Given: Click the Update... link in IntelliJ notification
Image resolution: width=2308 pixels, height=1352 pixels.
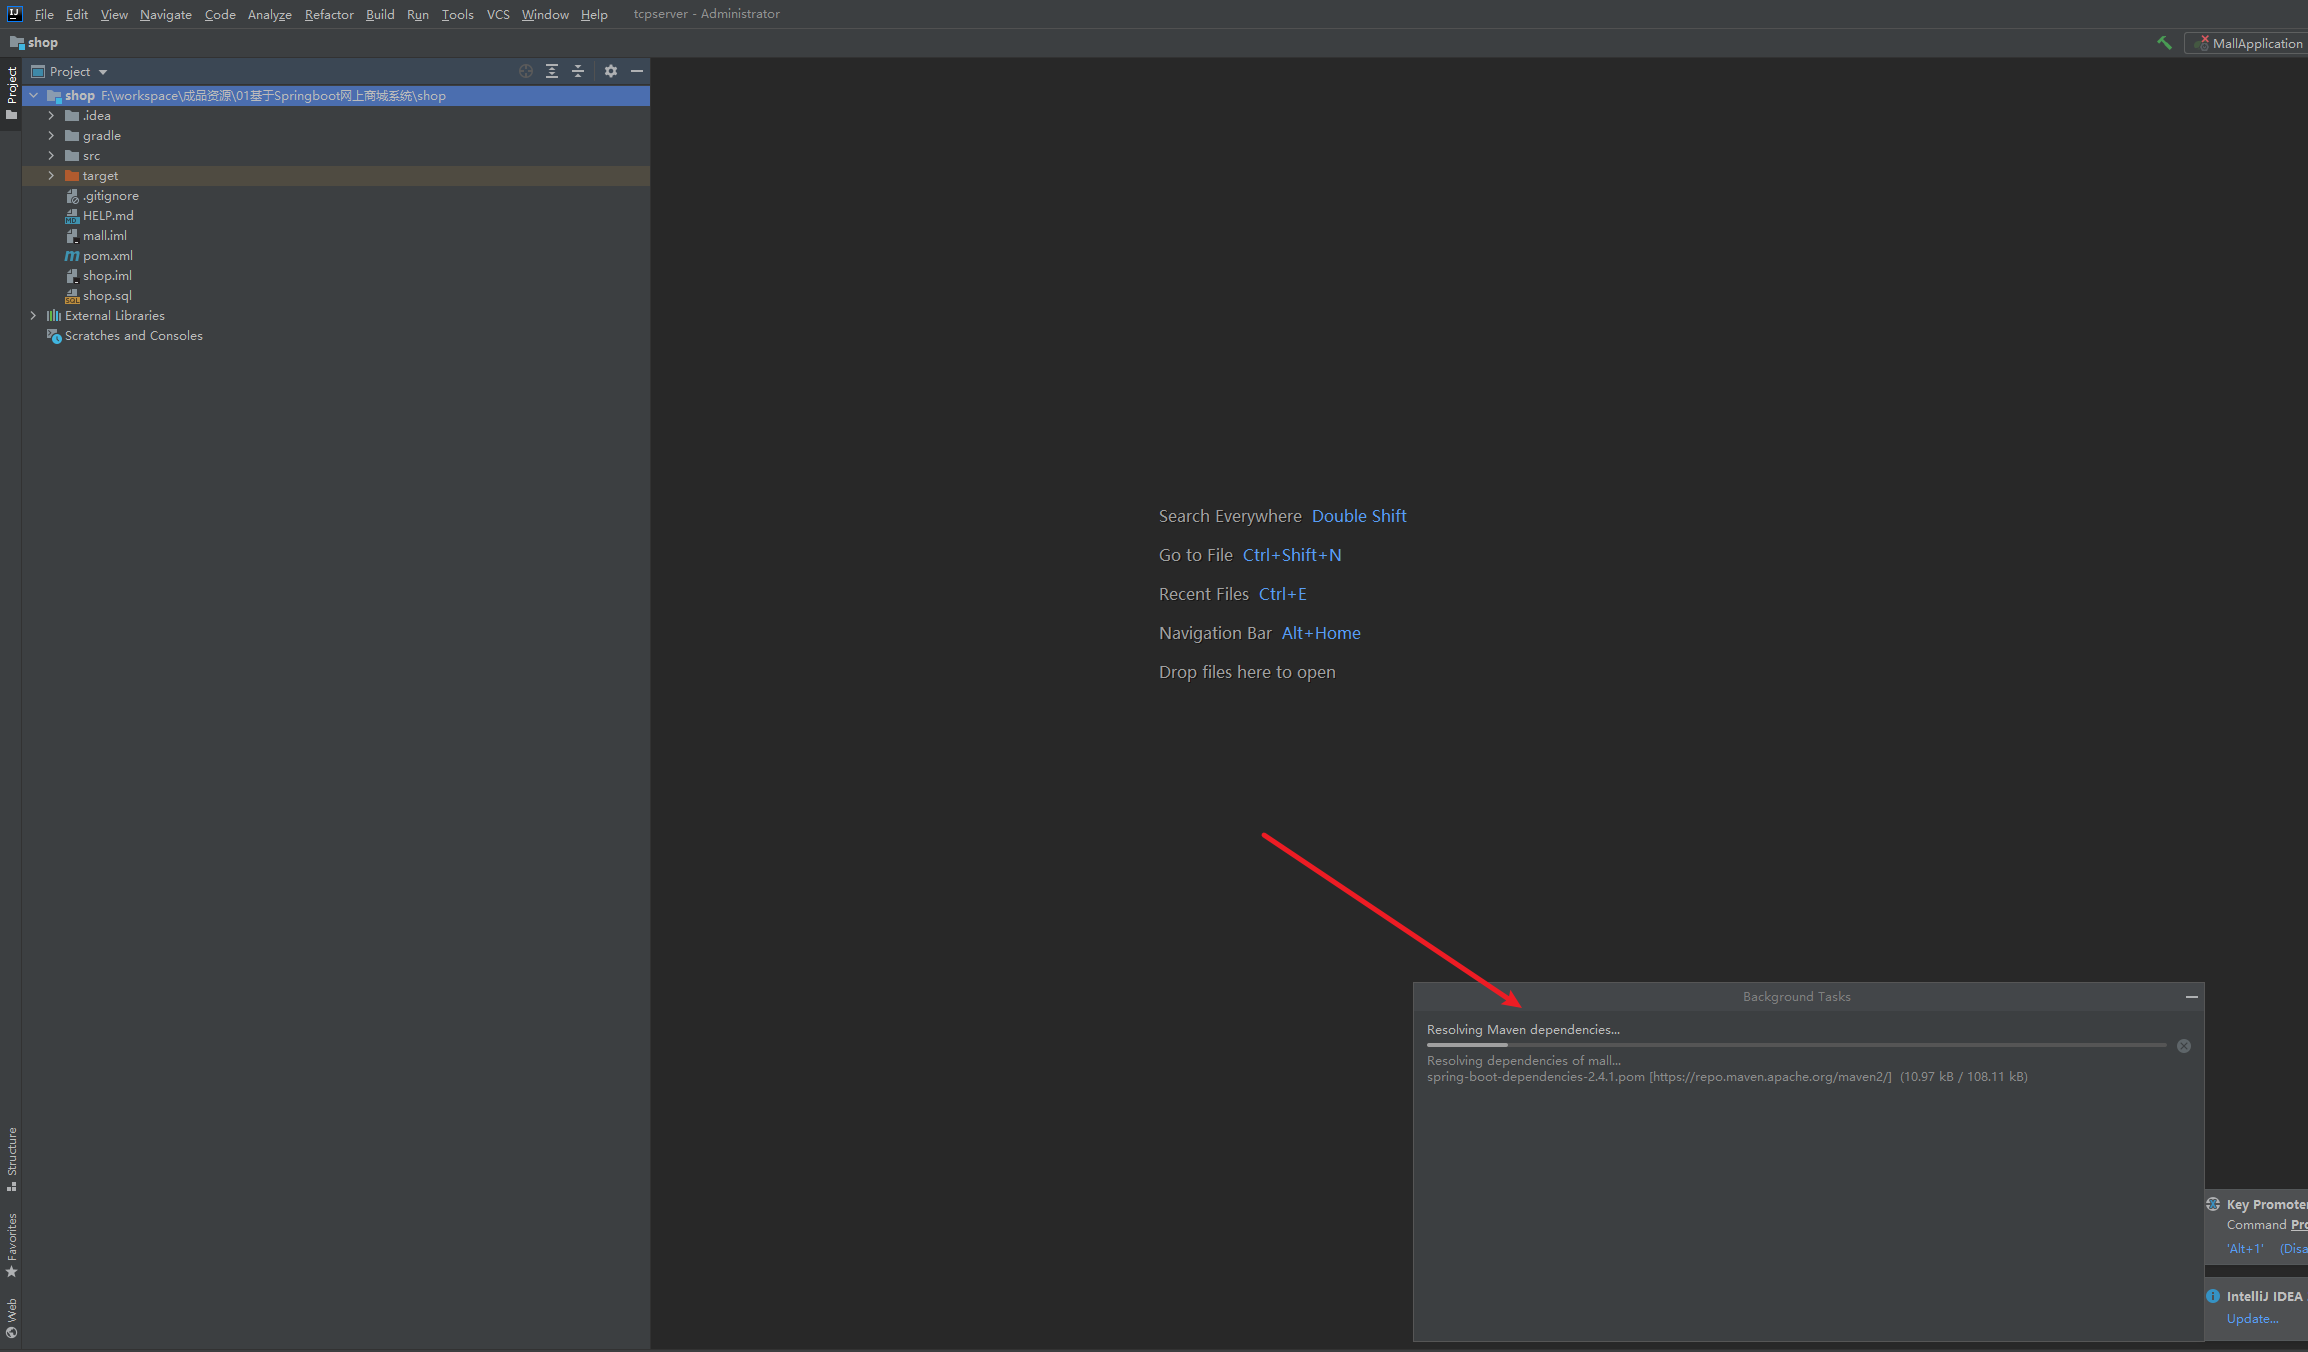Looking at the screenshot, I should [2252, 1319].
